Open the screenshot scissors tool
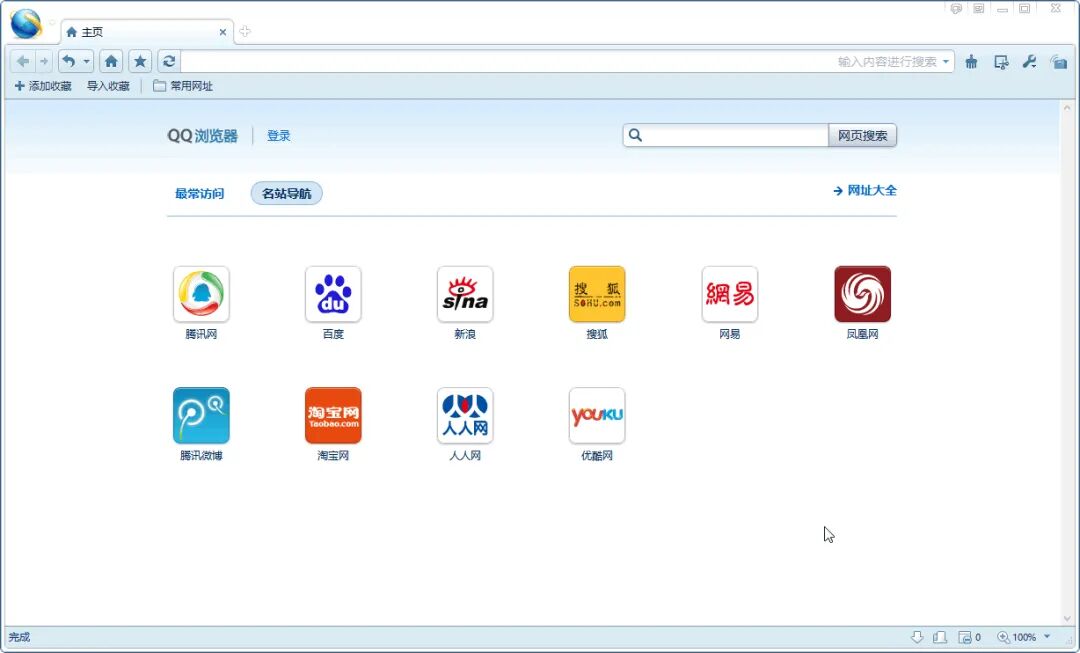This screenshot has height=653, width=1080. (1001, 62)
